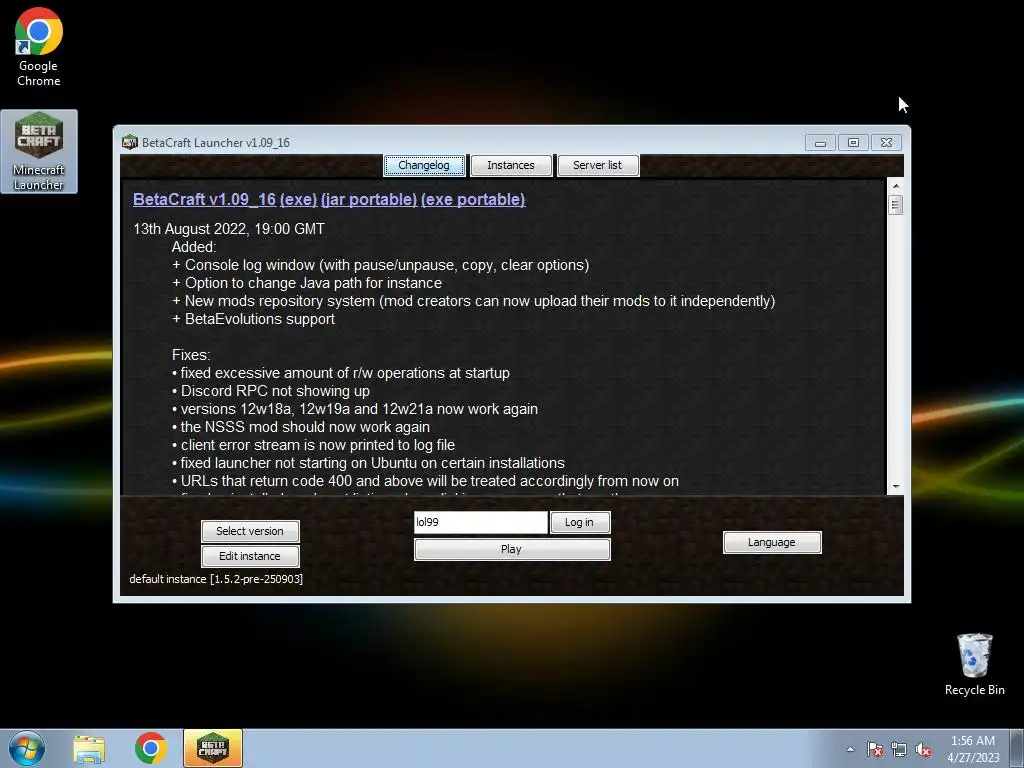Click the changelog scrollbar up arrow
The height and width of the screenshot is (768, 1024).
pyautogui.click(x=896, y=186)
